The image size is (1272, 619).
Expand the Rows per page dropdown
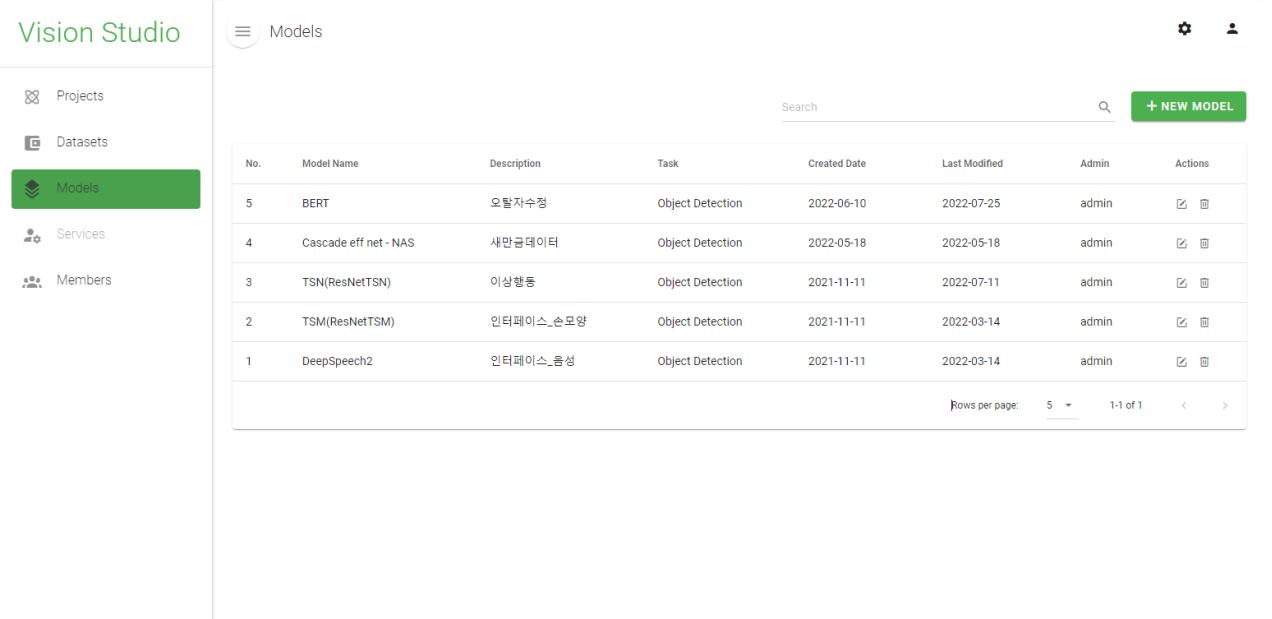click(1061, 405)
